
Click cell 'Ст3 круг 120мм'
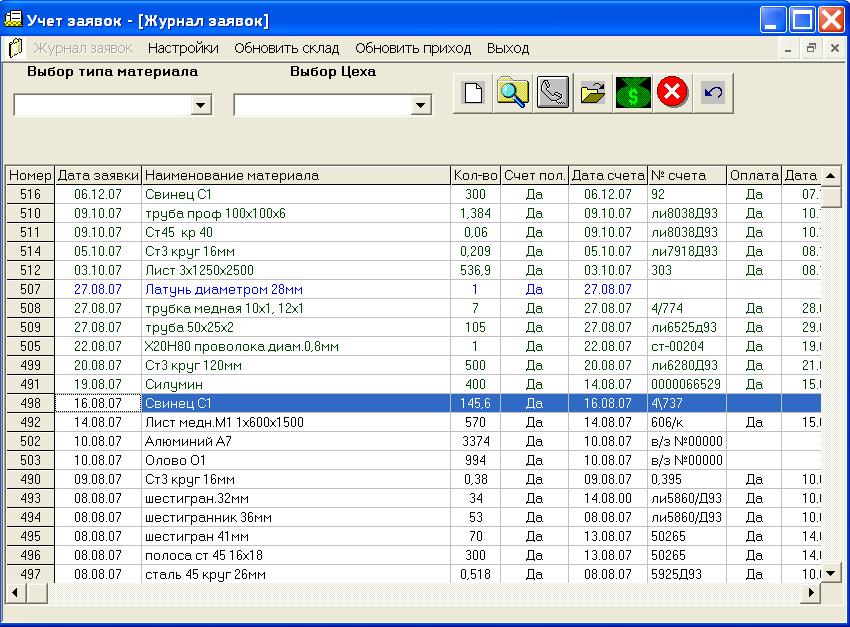tap(296, 365)
